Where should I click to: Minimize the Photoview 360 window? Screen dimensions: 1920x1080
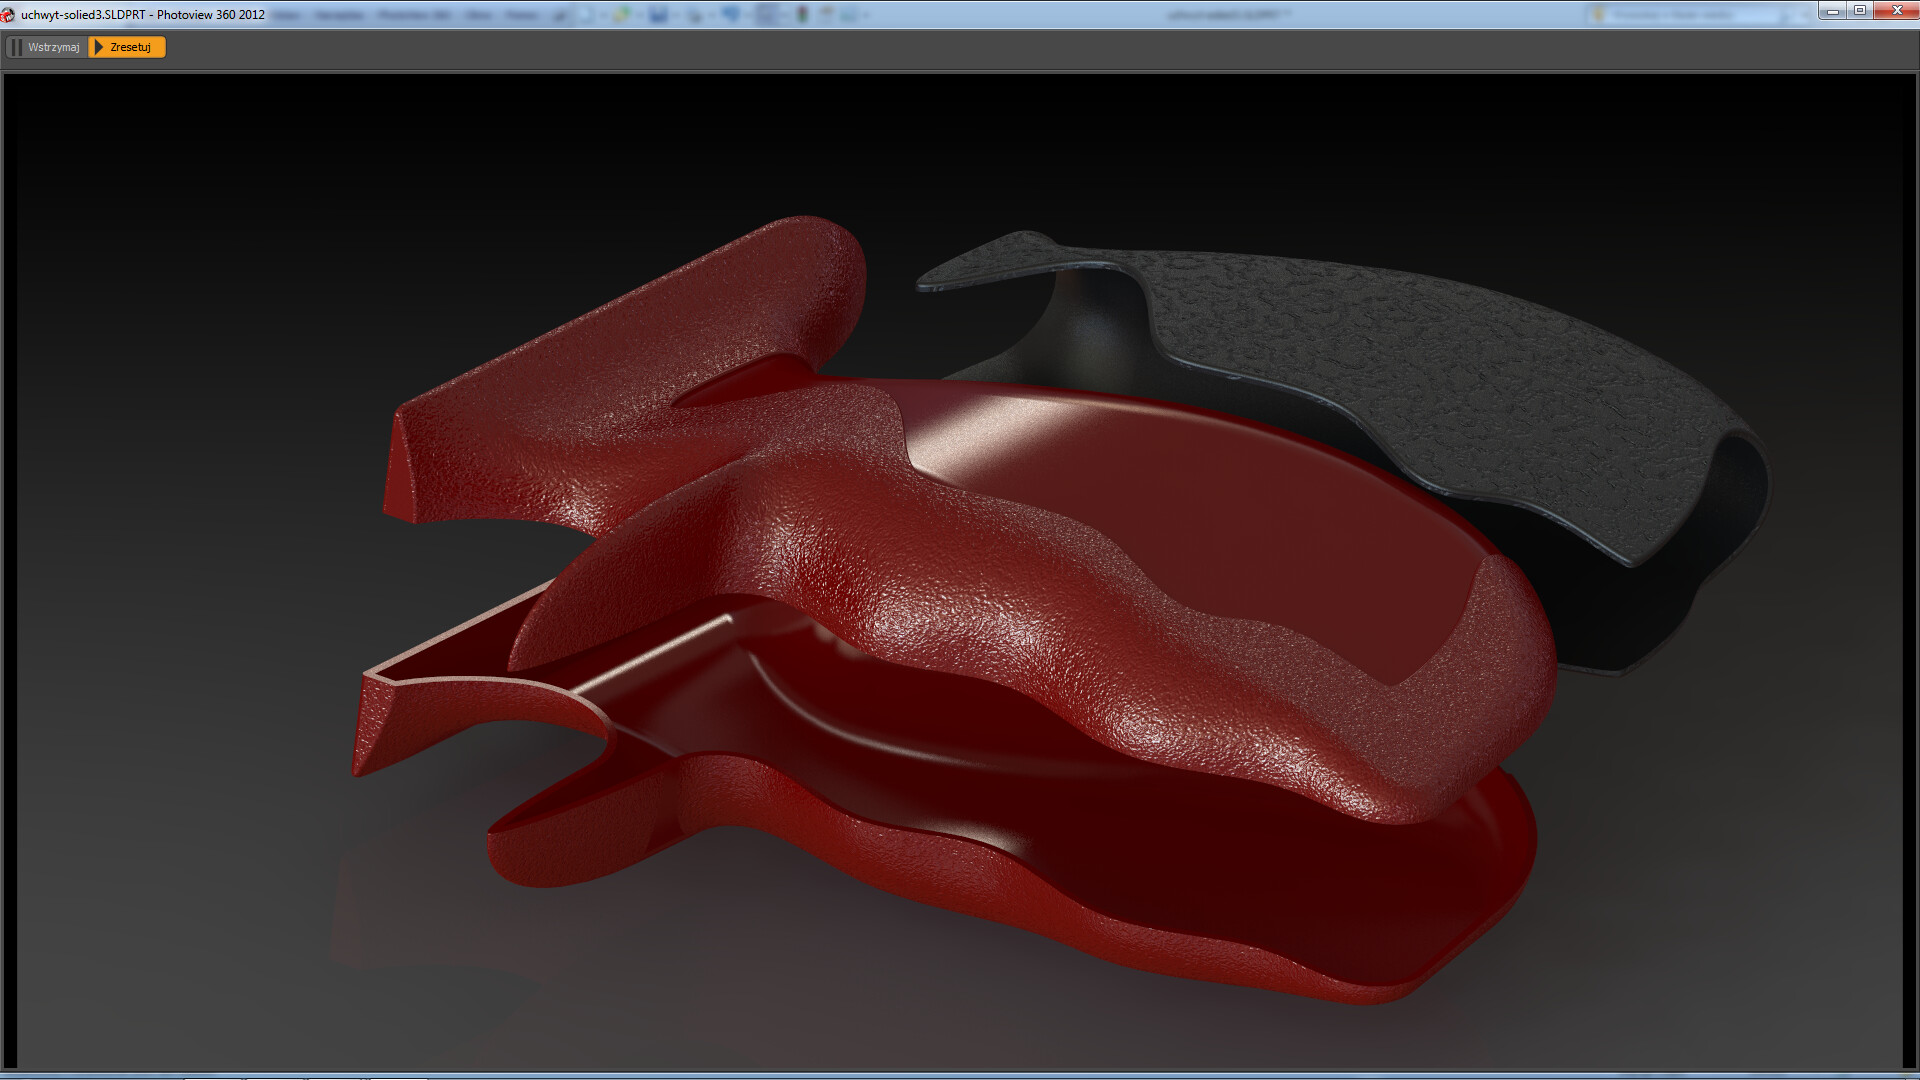[x=1832, y=11]
